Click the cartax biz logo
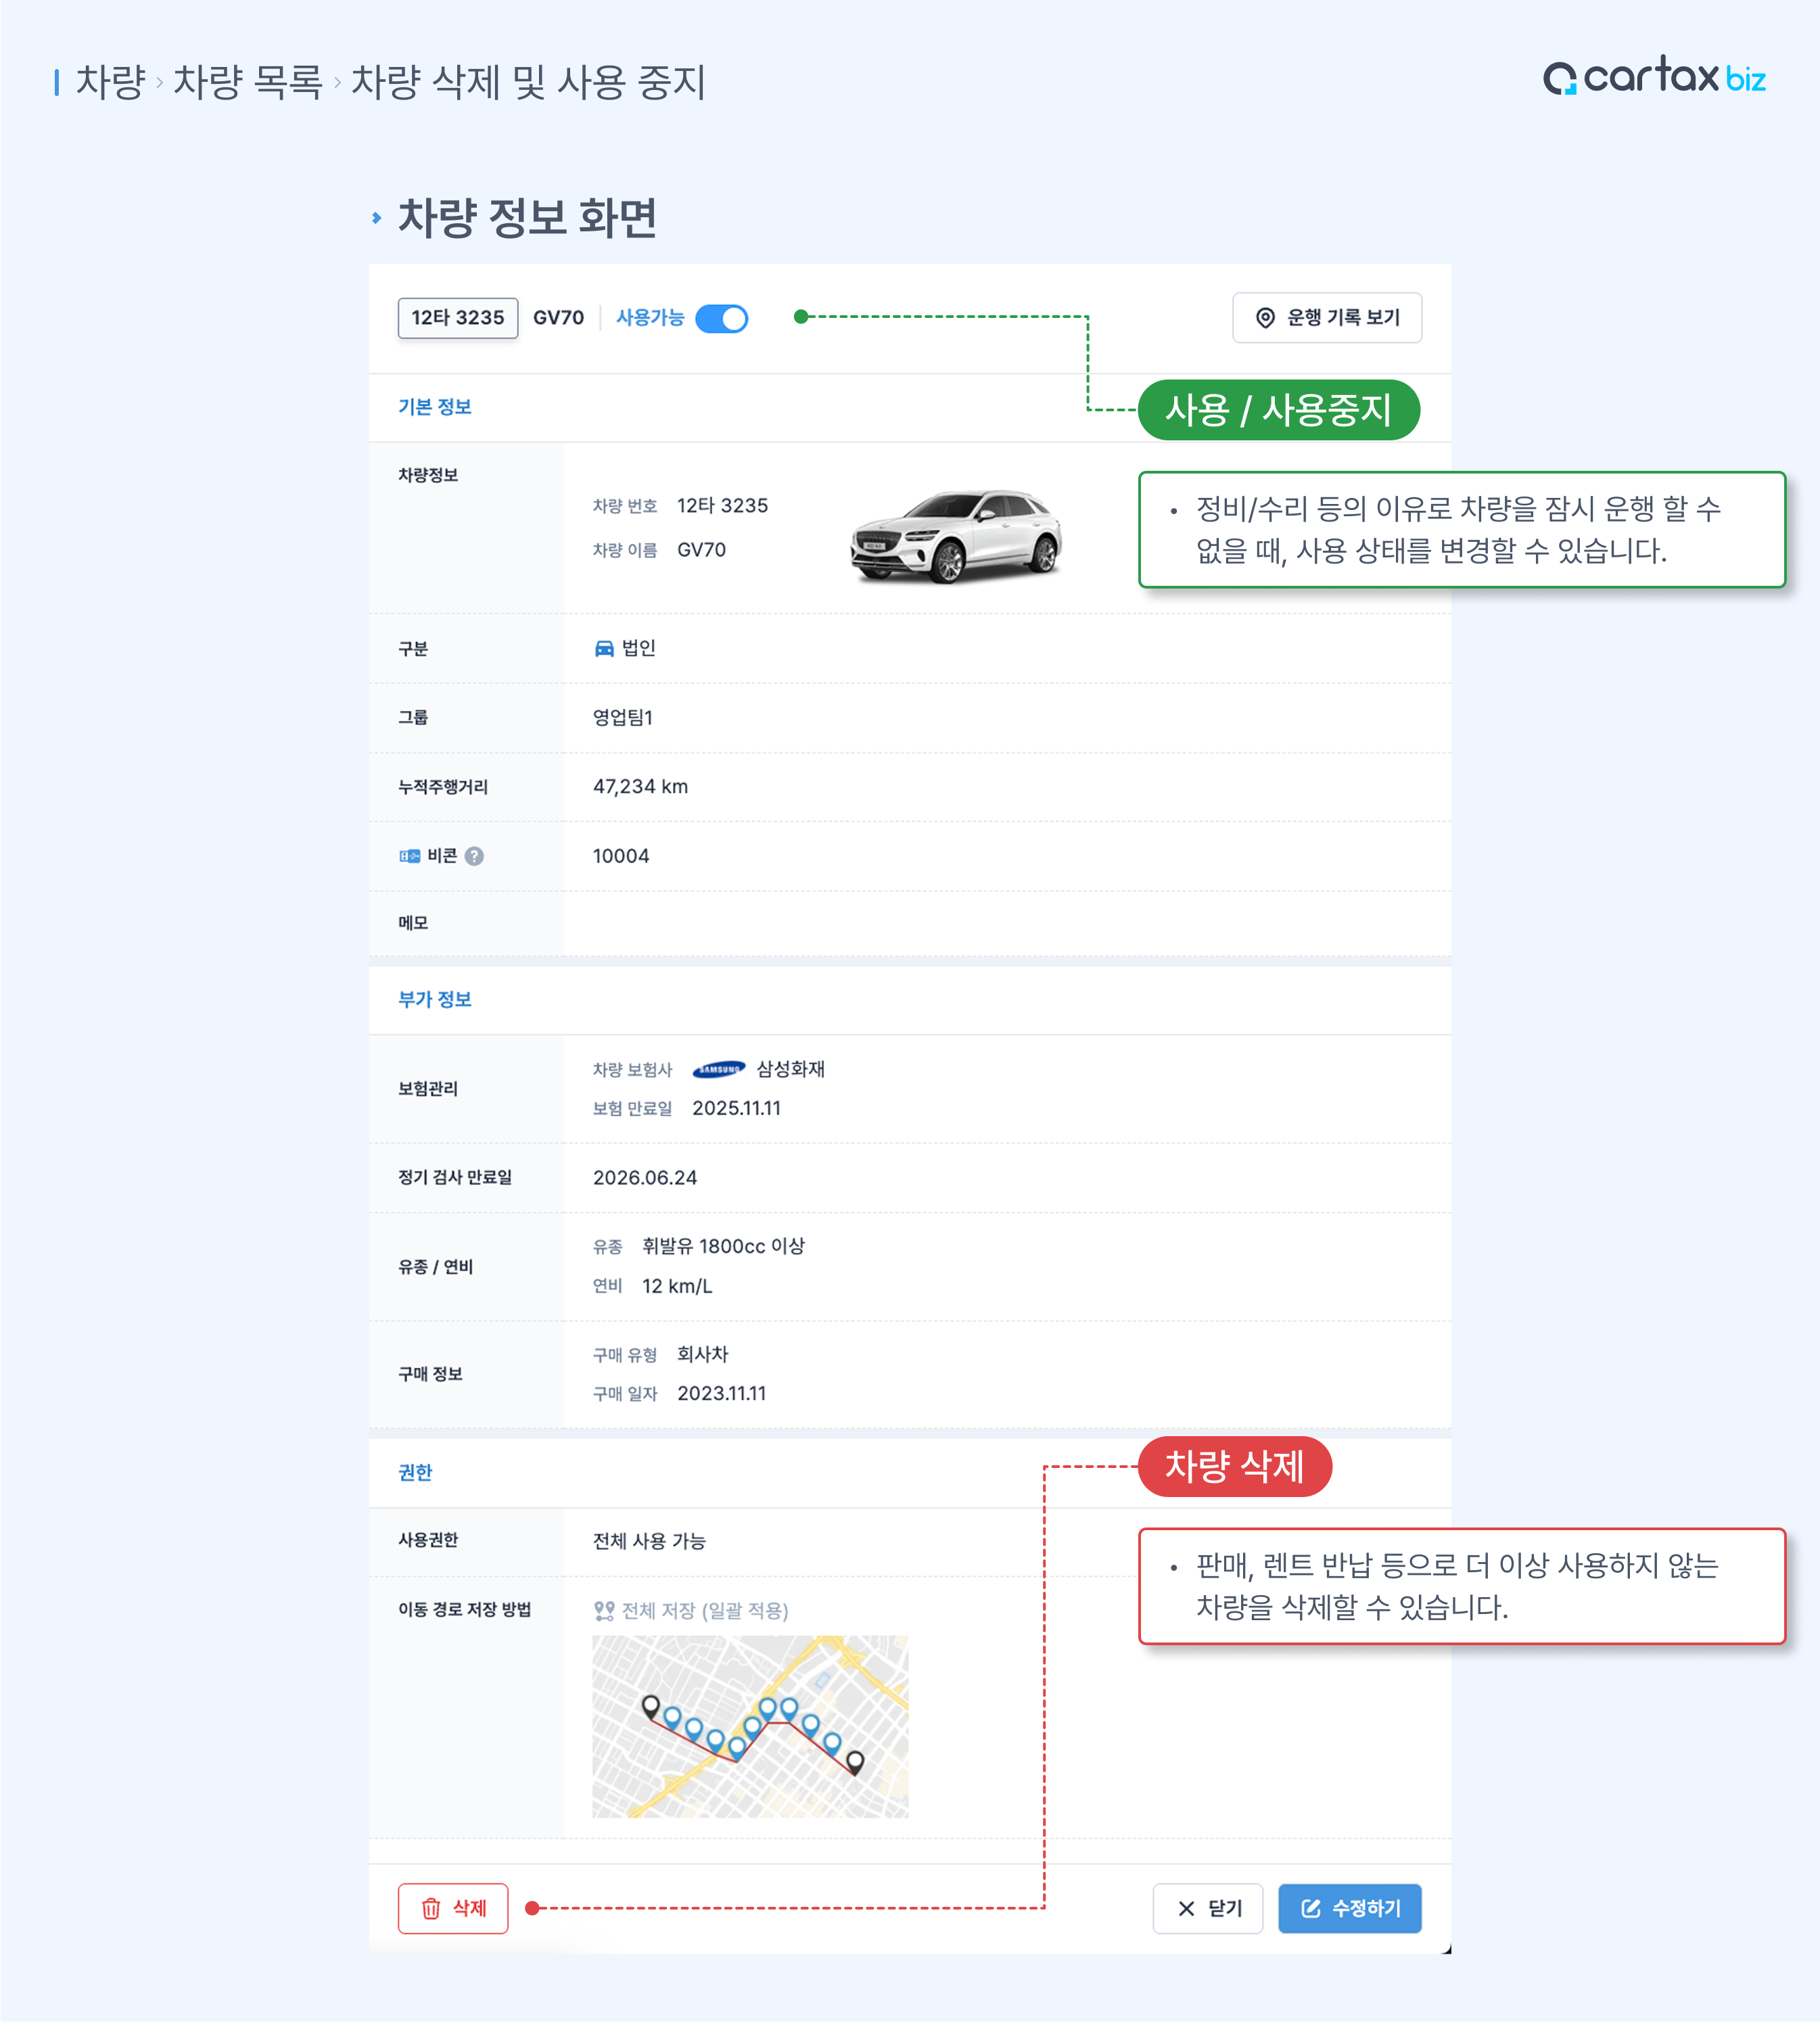The height and width of the screenshot is (2022, 1820). pyautogui.click(x=1654, y=77)
